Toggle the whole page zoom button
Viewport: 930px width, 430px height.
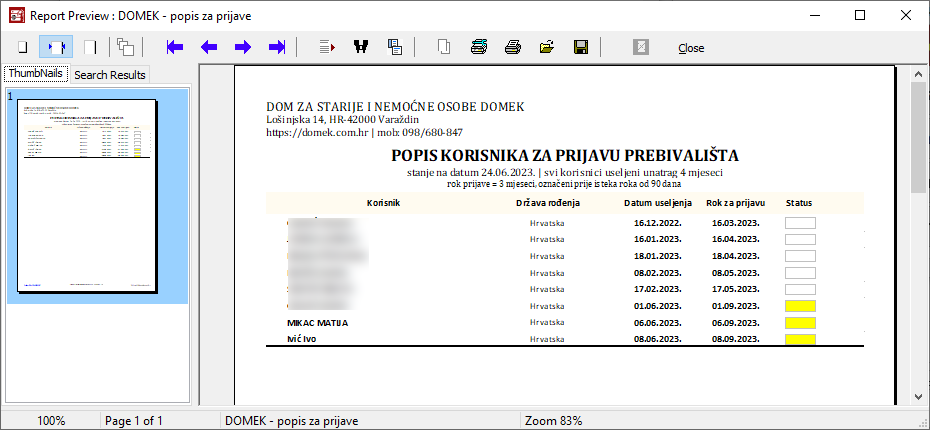point(22,47)
